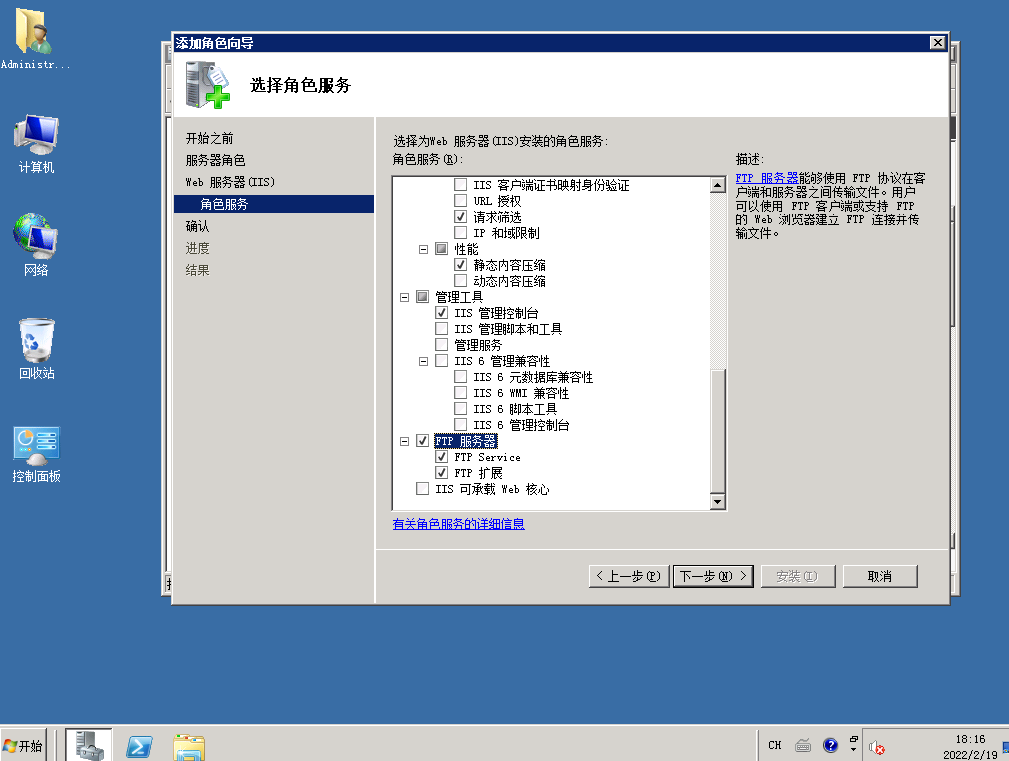Viewport: 1009px width, 761px height.
Task: Open 有关角色服务的详细信息 link
Action: [458, 524]
